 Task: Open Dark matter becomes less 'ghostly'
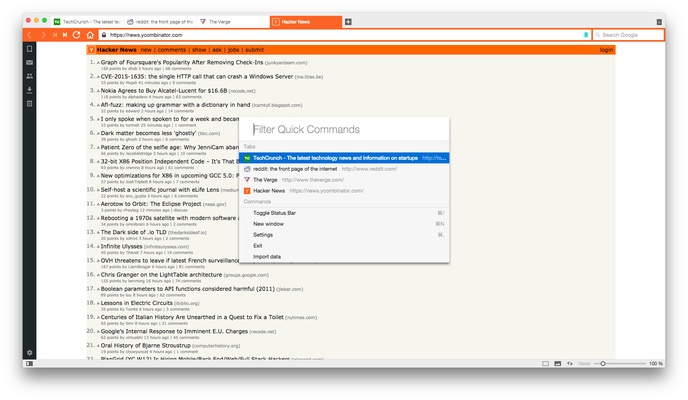pyautogui.click(x=148, y=133)
